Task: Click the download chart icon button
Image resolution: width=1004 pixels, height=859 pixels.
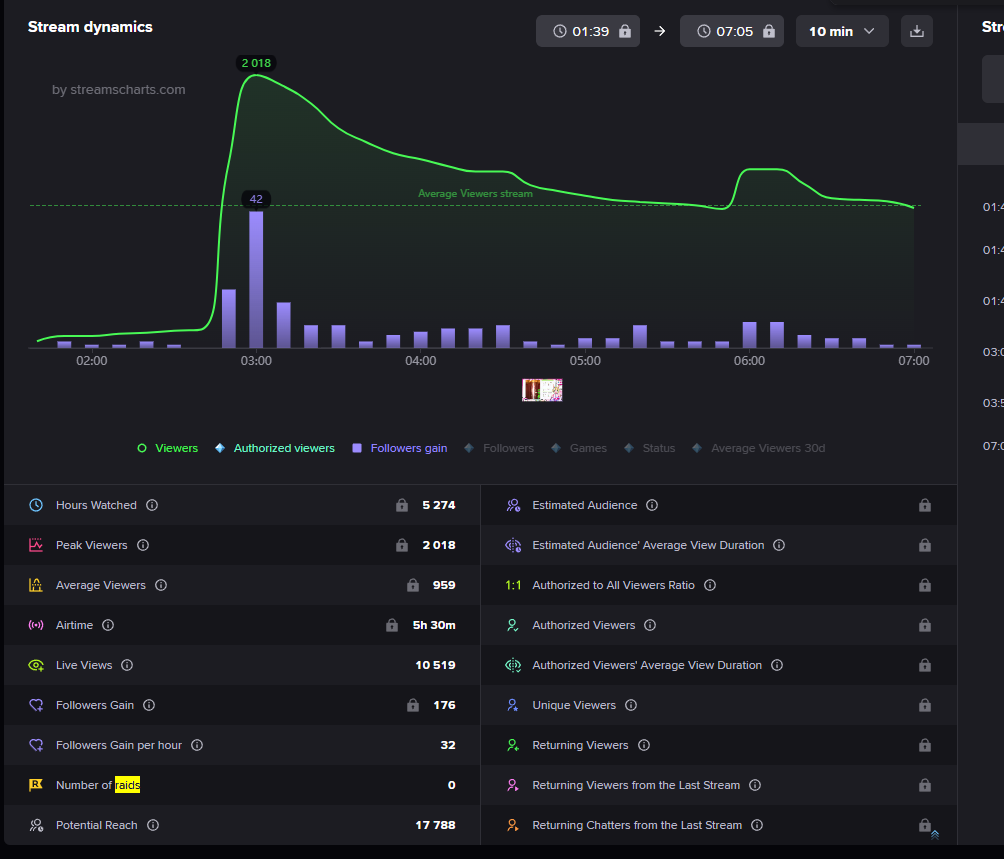Action: click(916, 31)
